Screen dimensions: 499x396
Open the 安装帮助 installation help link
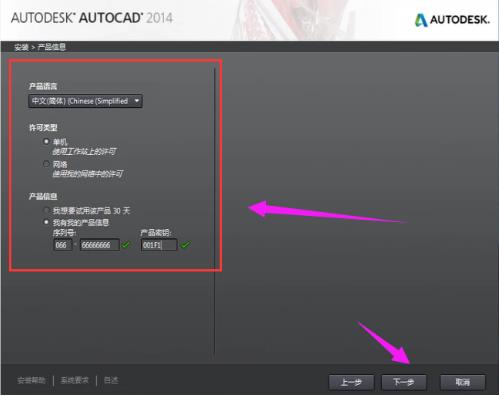pyautogui.click(x=31, y=380)
